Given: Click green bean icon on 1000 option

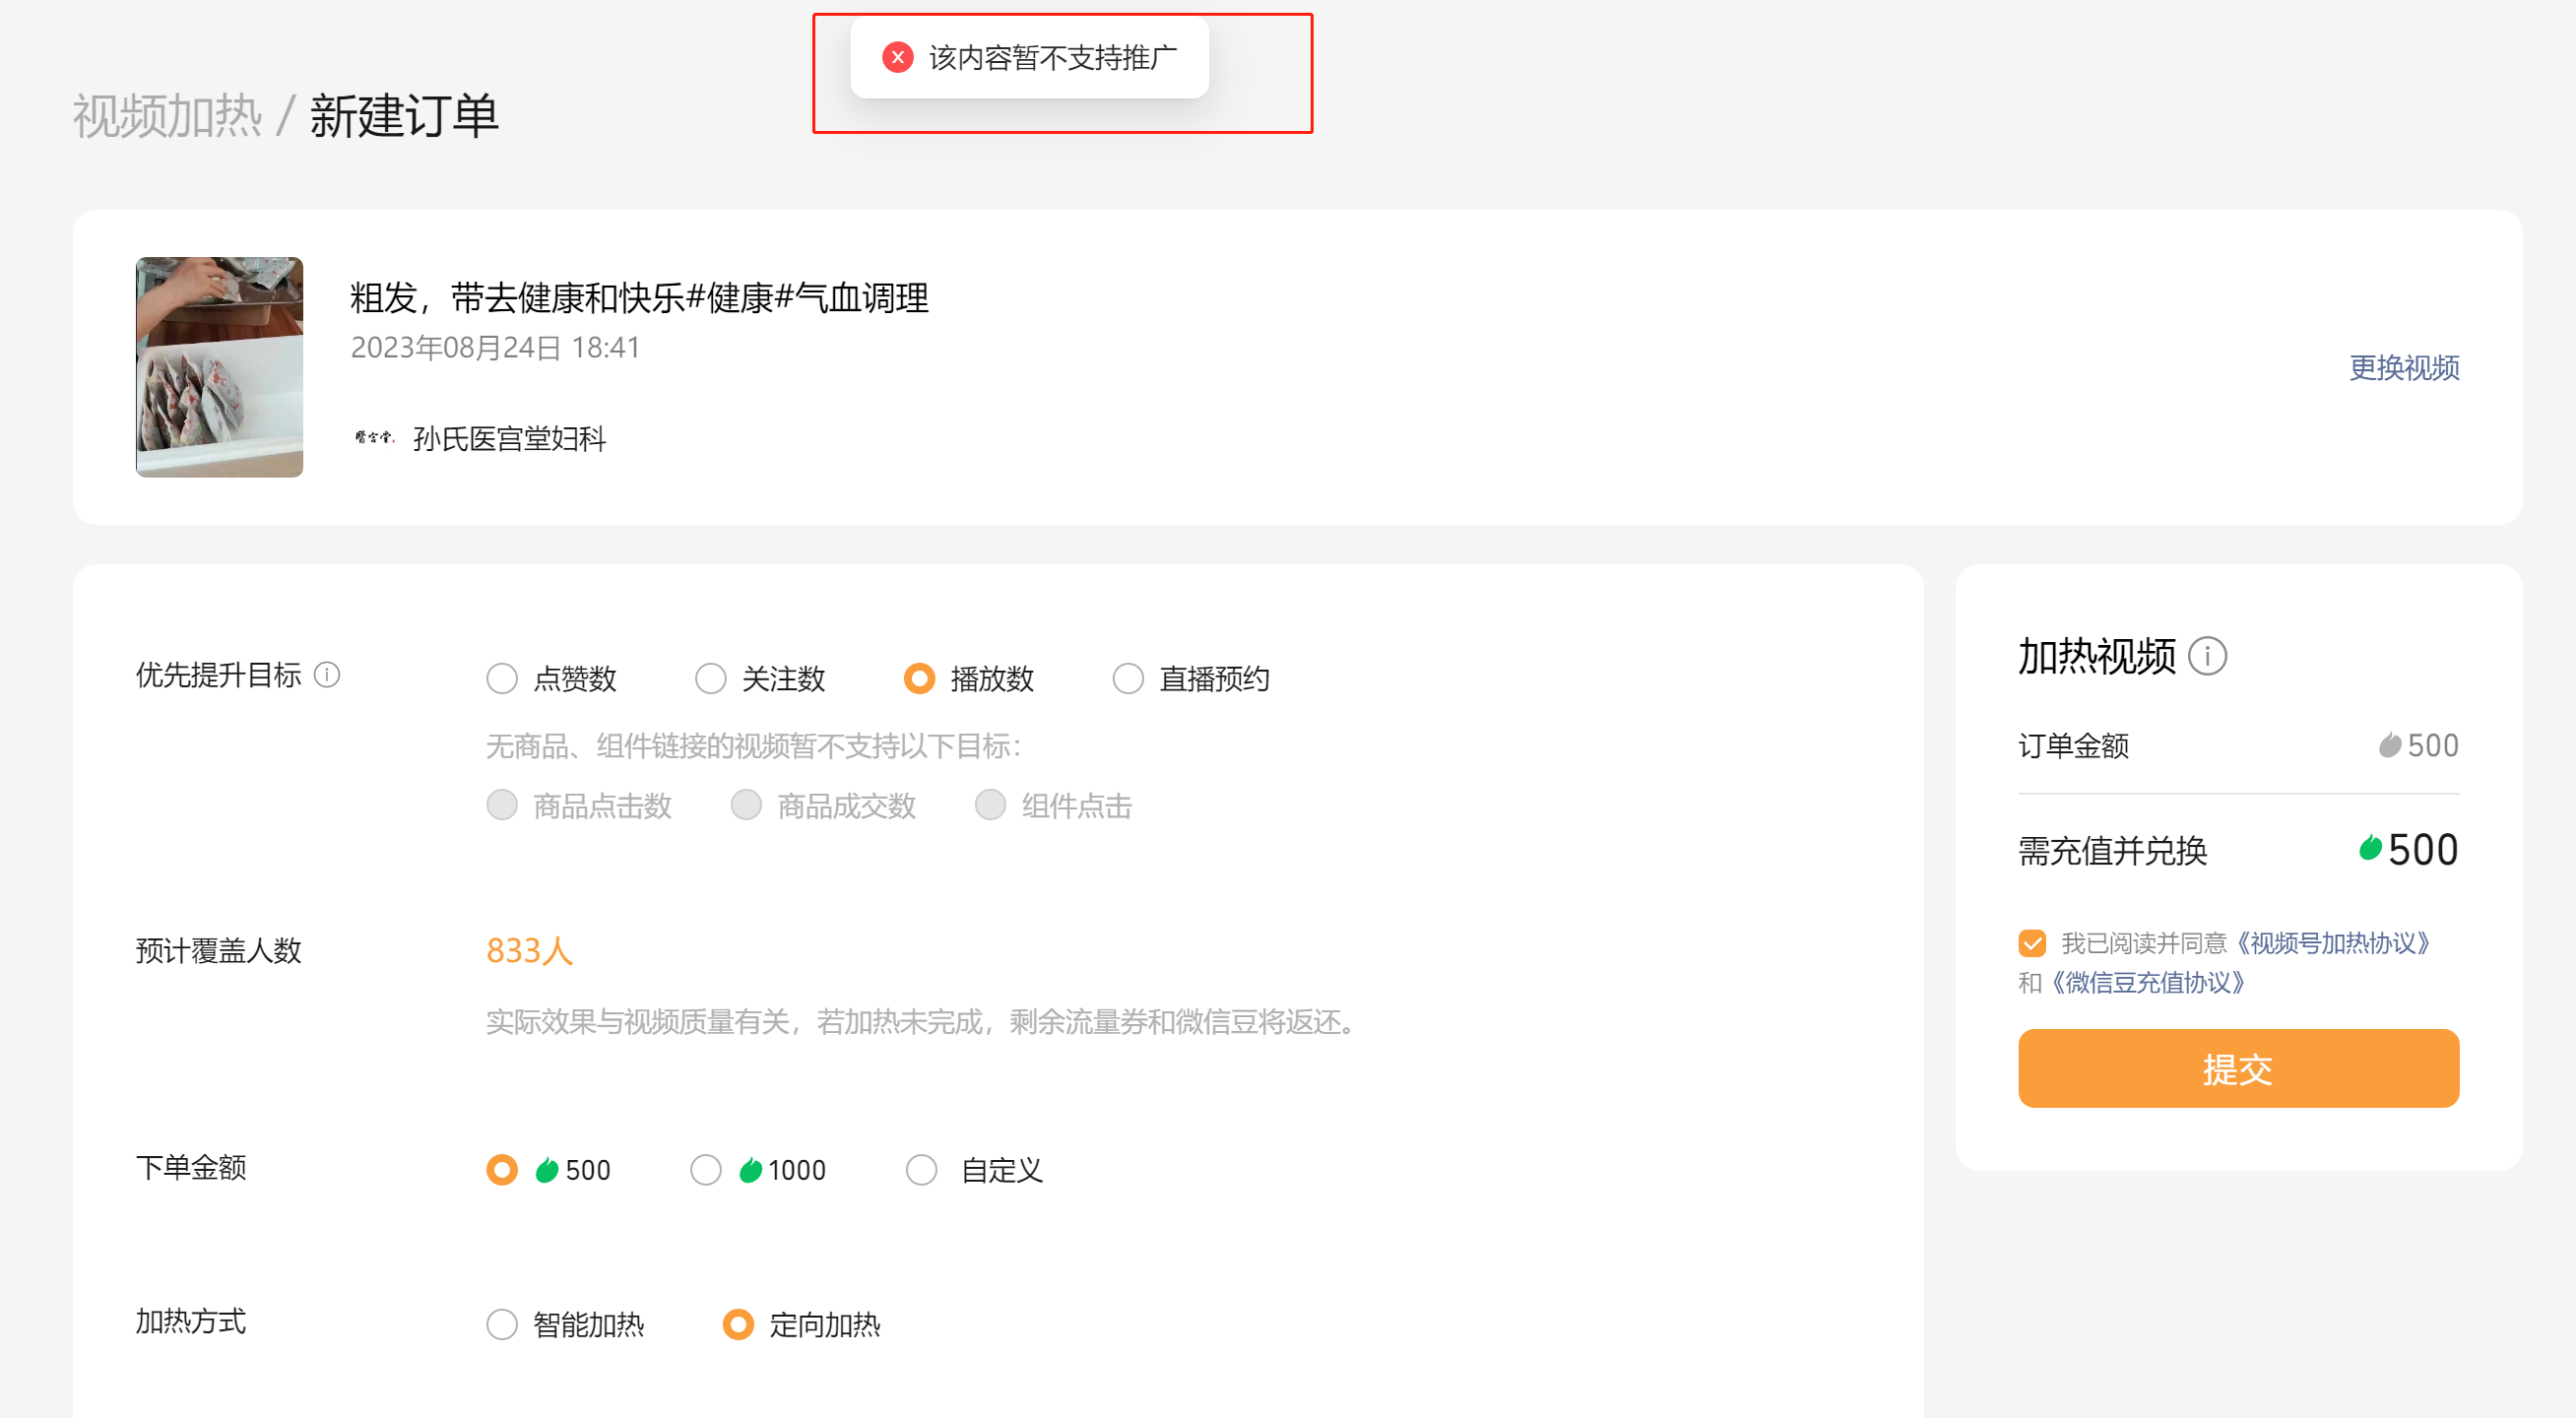Looking at the screenshot, I should click(750, 1170).
